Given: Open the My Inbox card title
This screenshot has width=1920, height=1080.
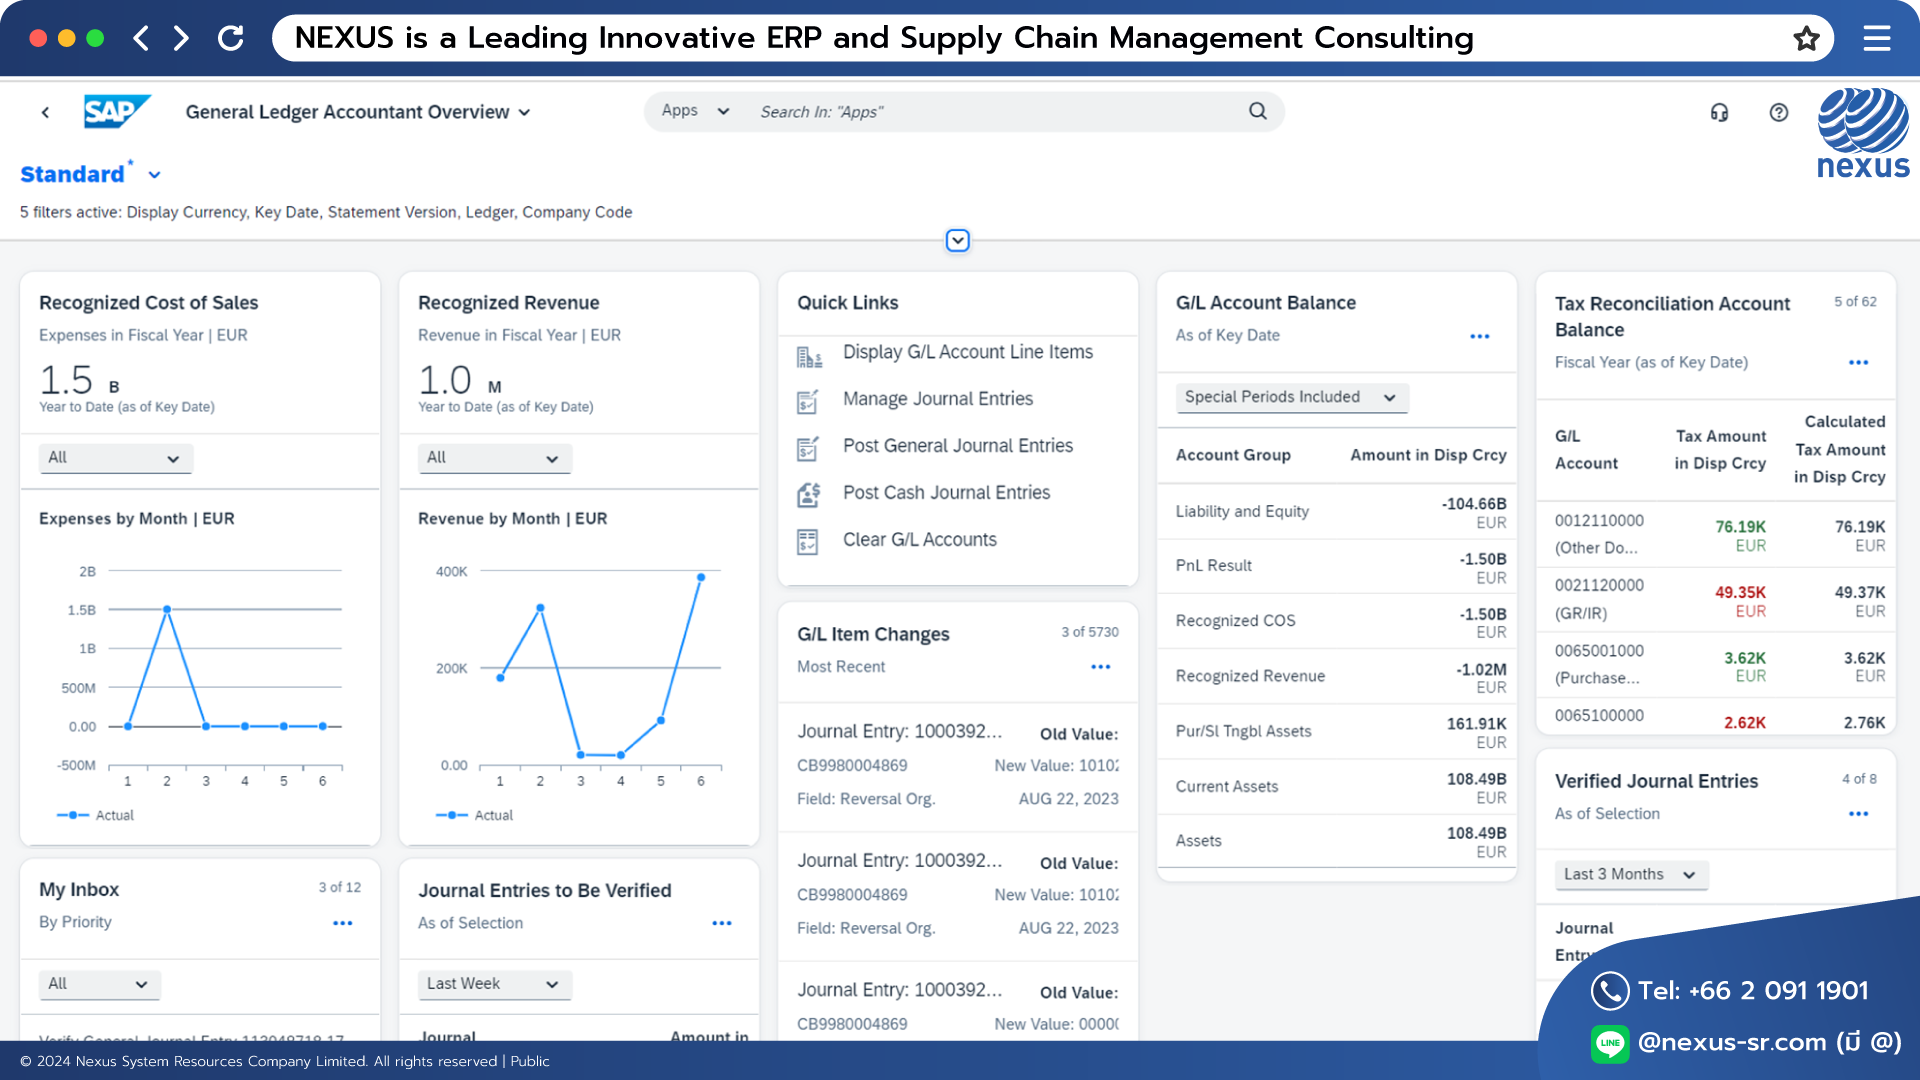Looking at the screenshot, I should 79,889.
